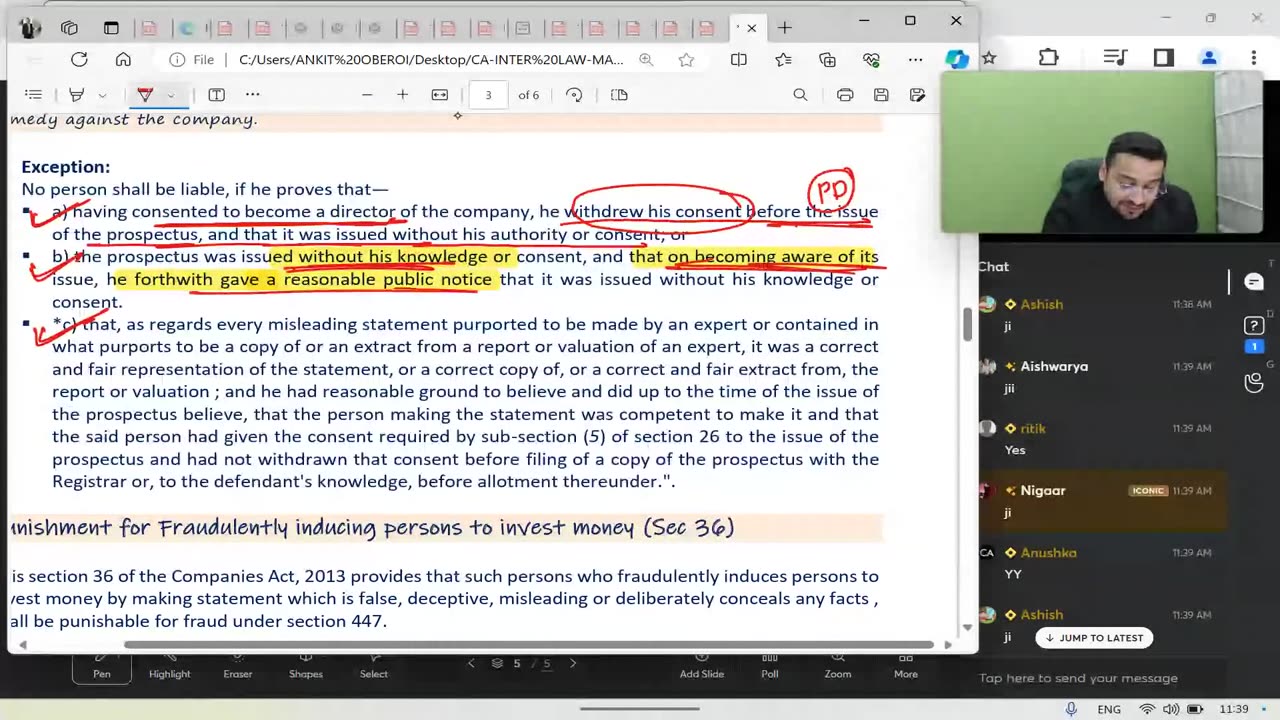The image size is (1280, 720).
Task: Go to next slide arrow
Action: pyautogui.click(x=574, y=663)
